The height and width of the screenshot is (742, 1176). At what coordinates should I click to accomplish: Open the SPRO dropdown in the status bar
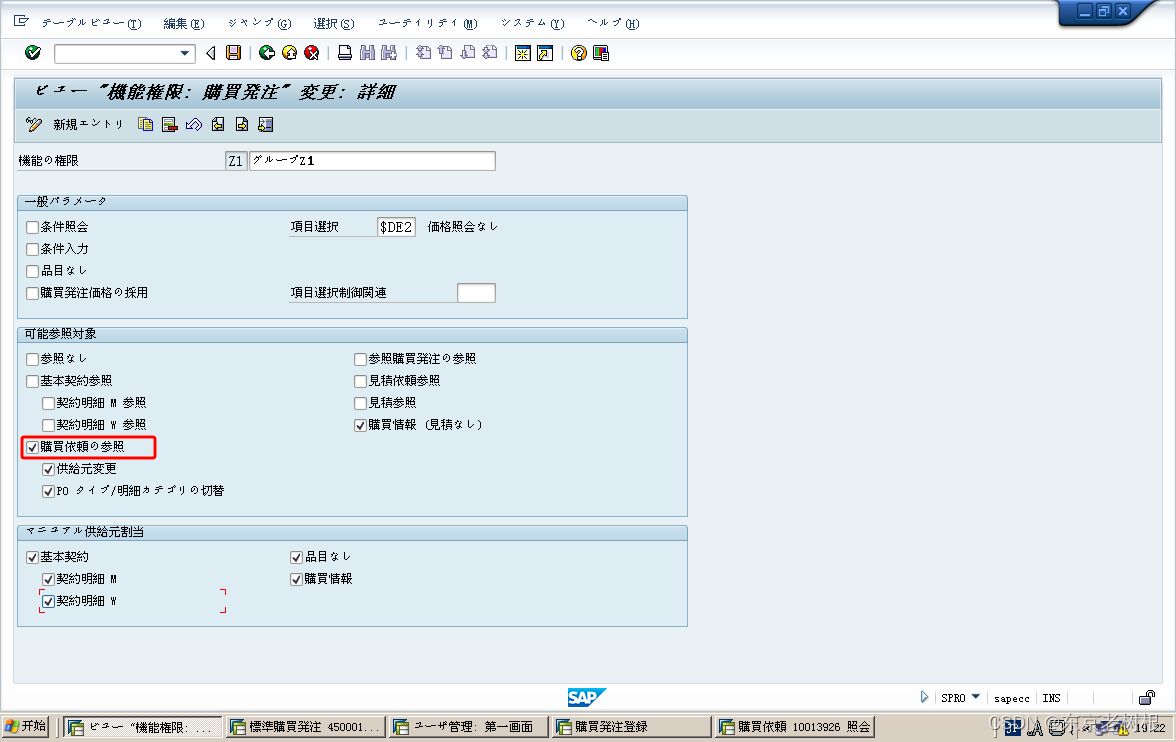[x=976, y=698]
